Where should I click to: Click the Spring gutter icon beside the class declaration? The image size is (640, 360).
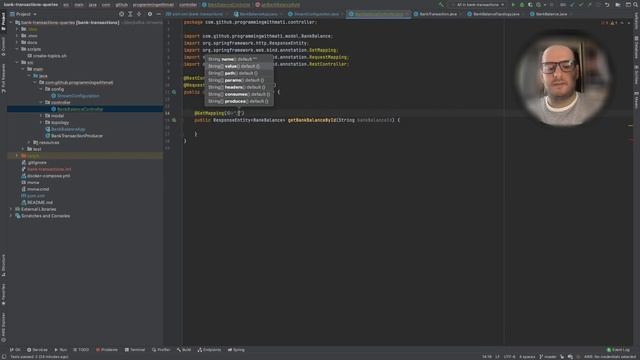[x=174, y=92]
